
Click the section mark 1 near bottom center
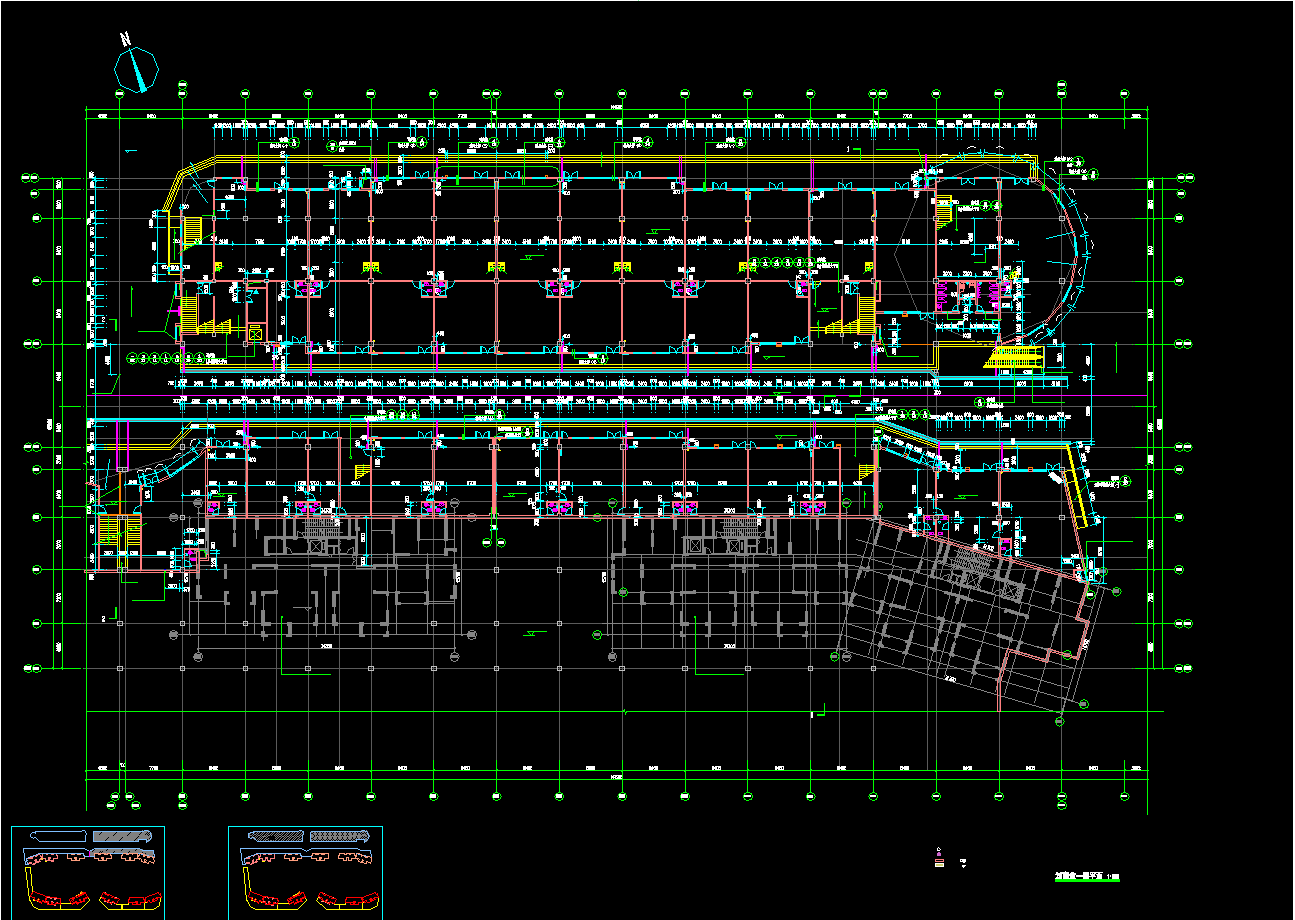(x=812, y=715)
